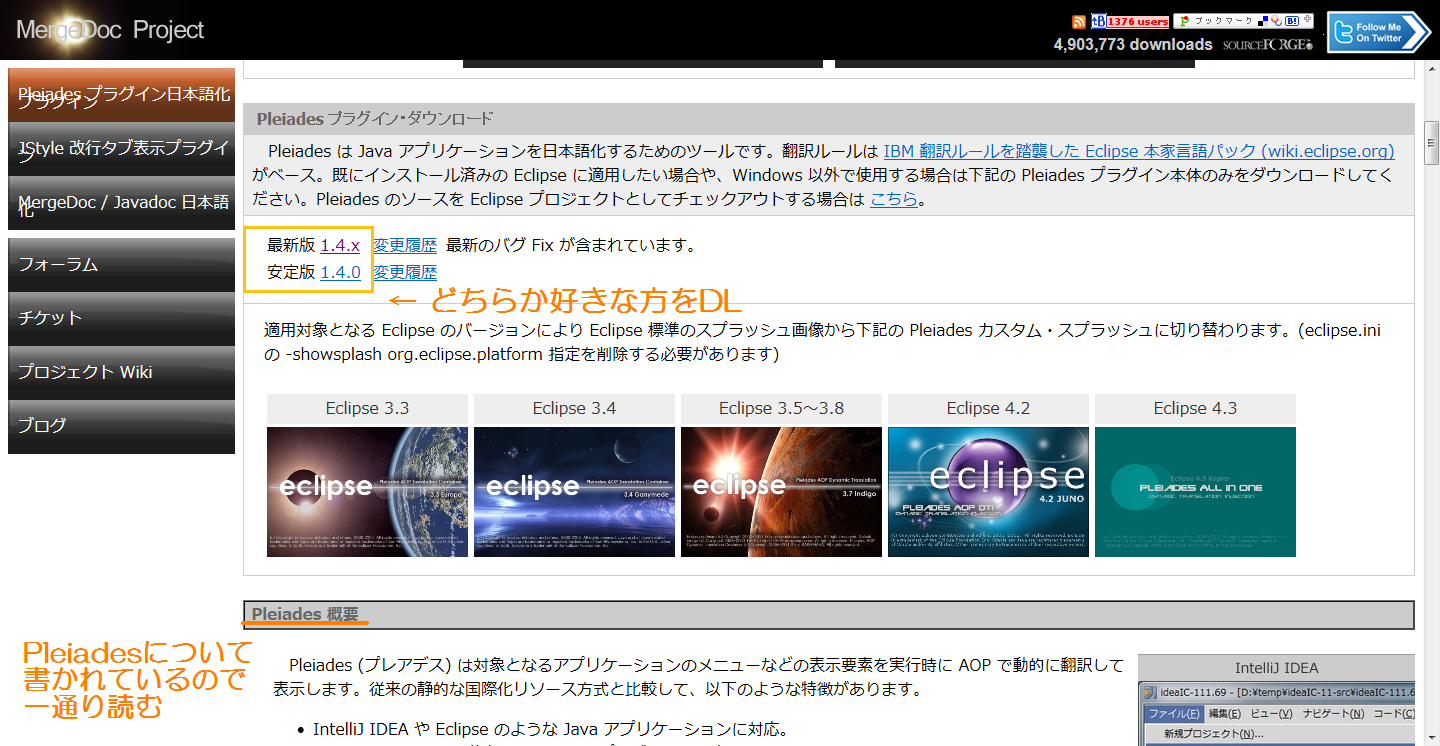Open プロジェクト Wiki in the sidebar
This screenshot has width=1440, height=746.
(121, 373)
